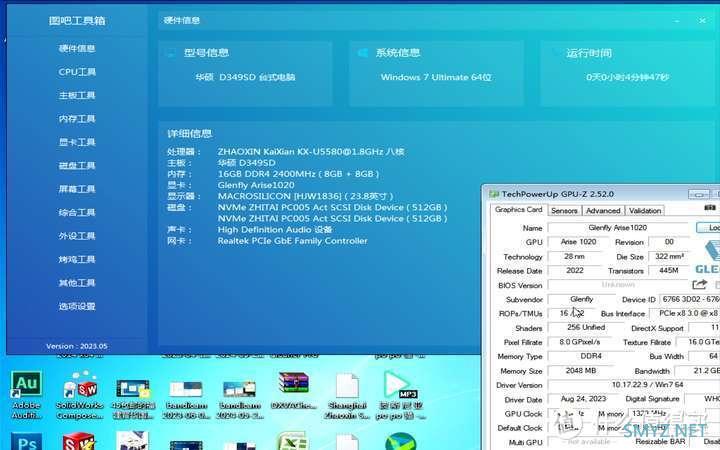720x450 pixels.
Task: Click the Transistors field 445M
Action: [x=669, y=270]
